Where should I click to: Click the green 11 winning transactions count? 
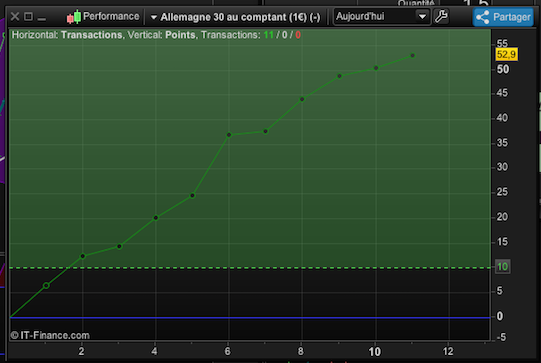coord(268,35)
